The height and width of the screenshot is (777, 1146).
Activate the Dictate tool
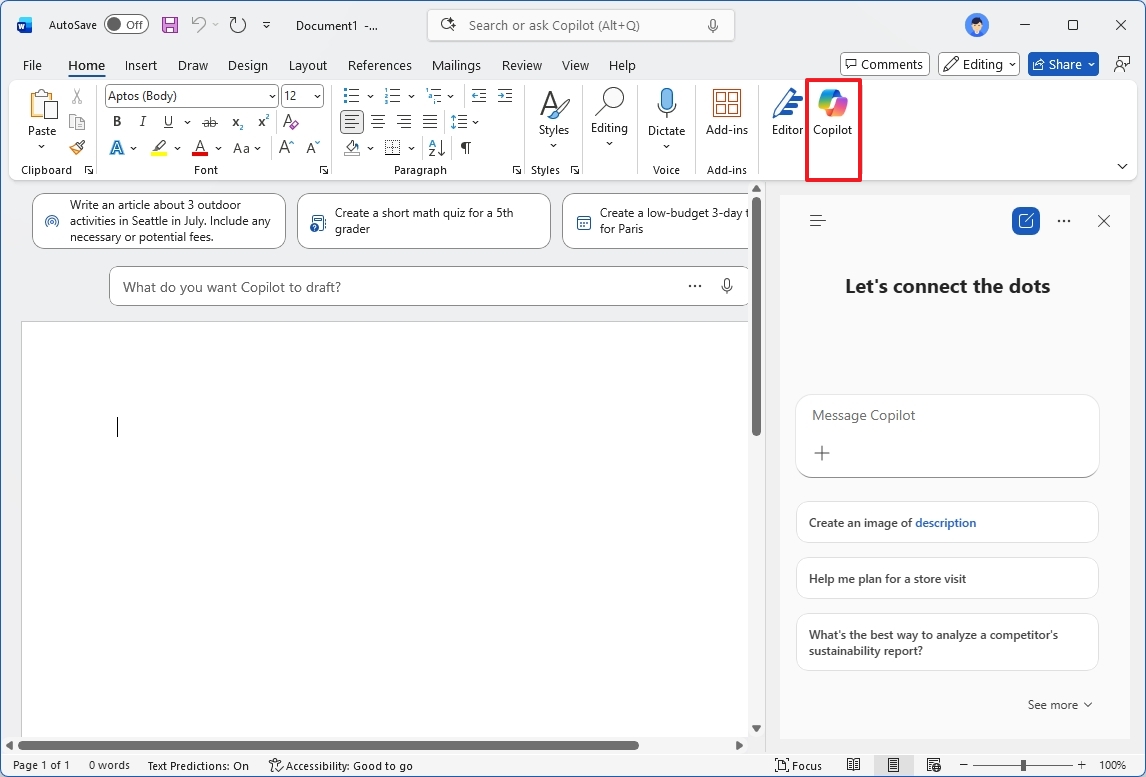pyautogui.click(x=666, y=113)
